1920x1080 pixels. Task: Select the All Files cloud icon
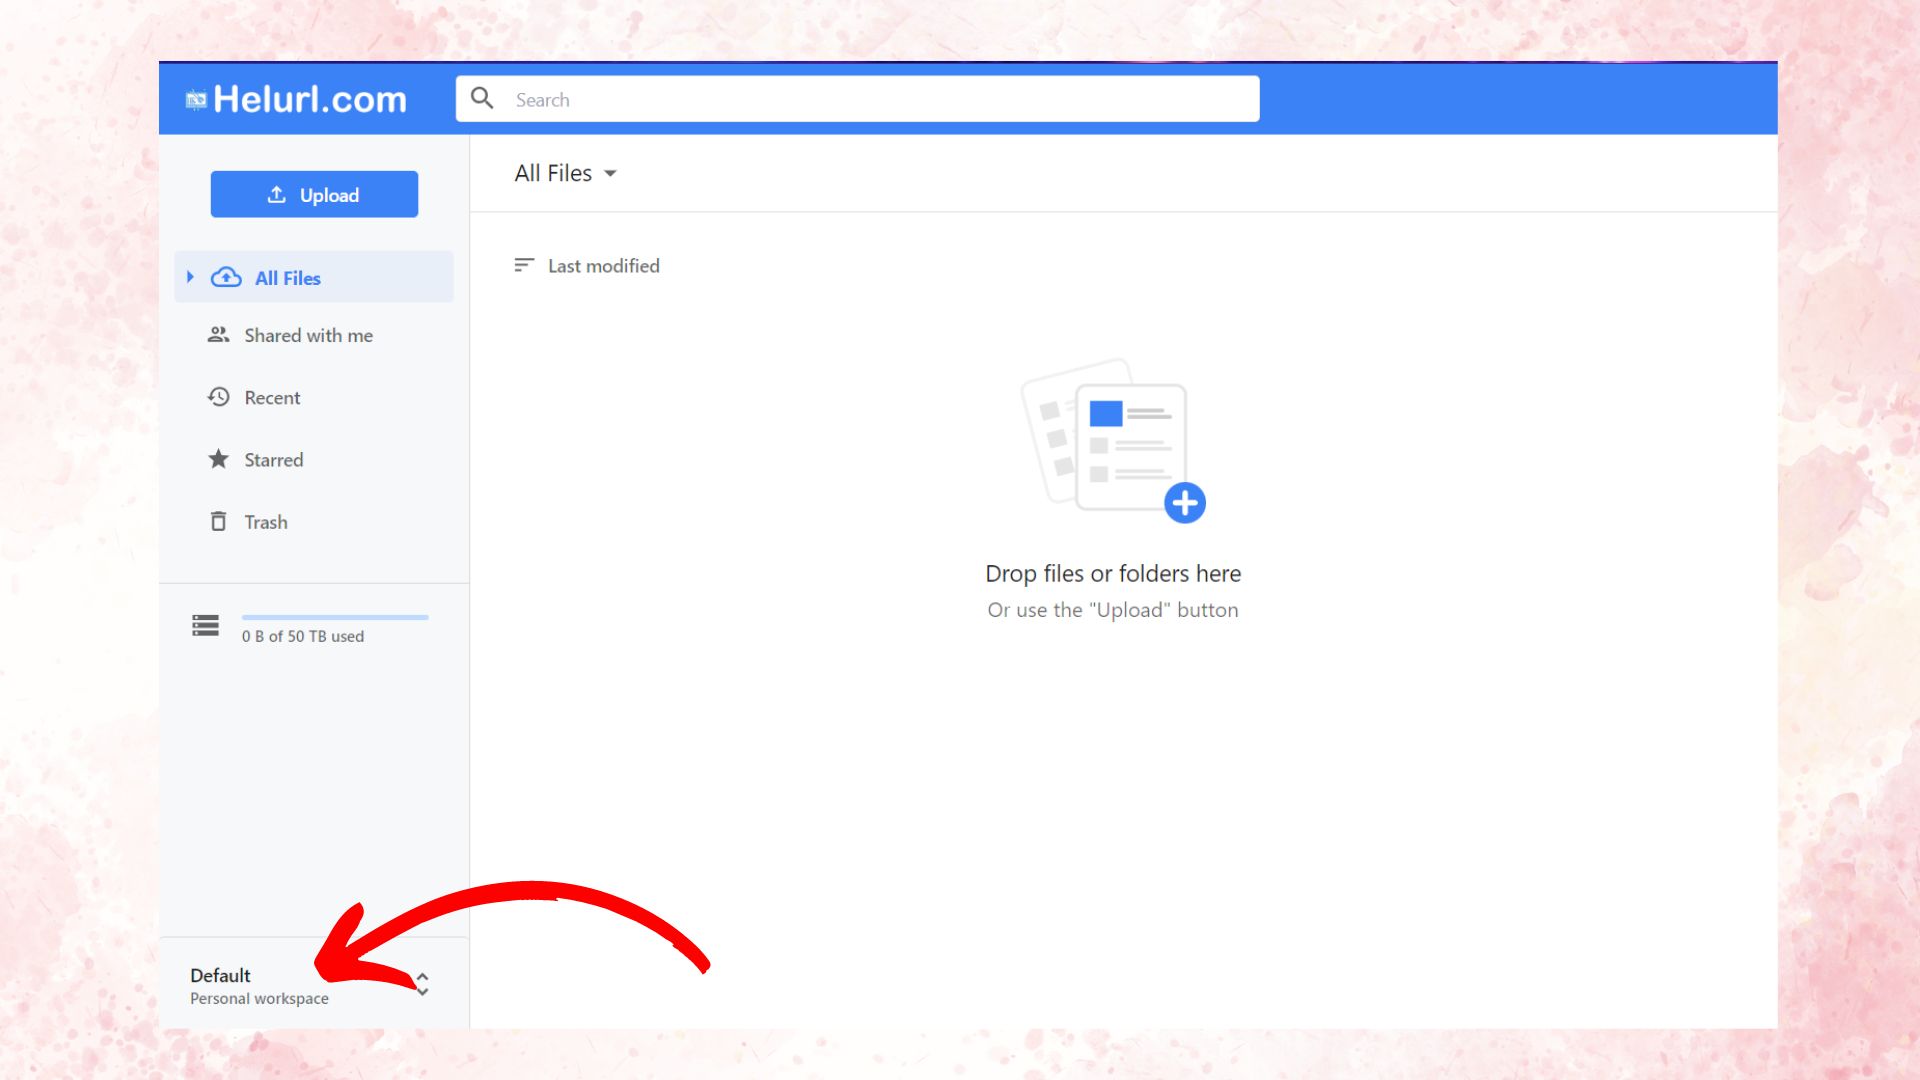[226, 277]
